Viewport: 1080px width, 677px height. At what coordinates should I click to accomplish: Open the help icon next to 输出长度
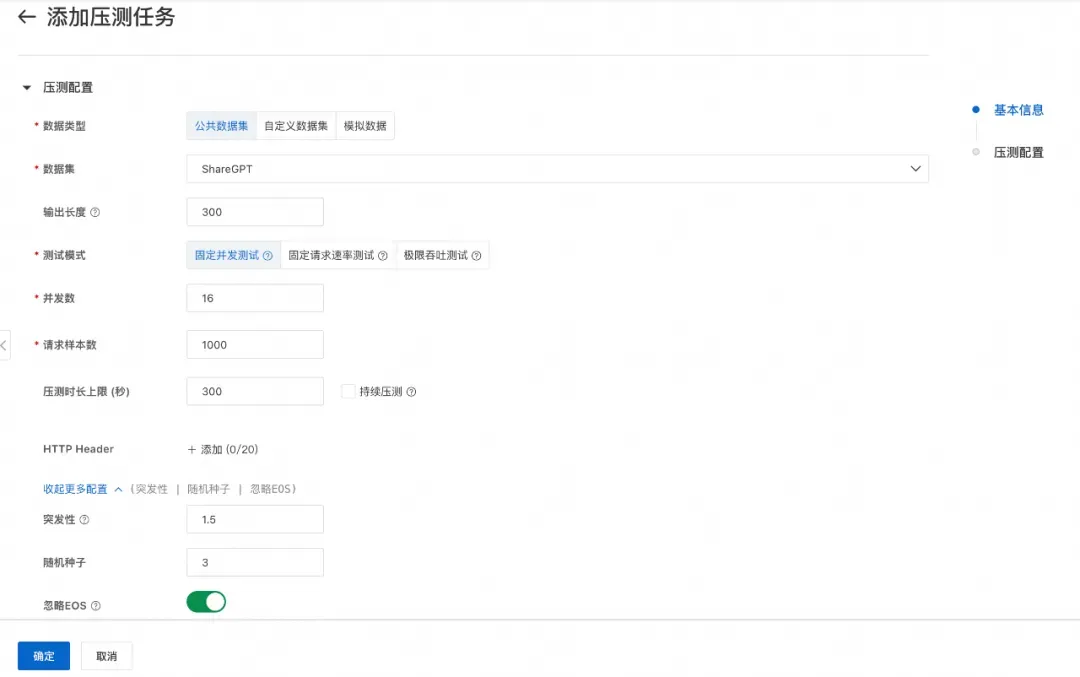click(x=97, y=211)
